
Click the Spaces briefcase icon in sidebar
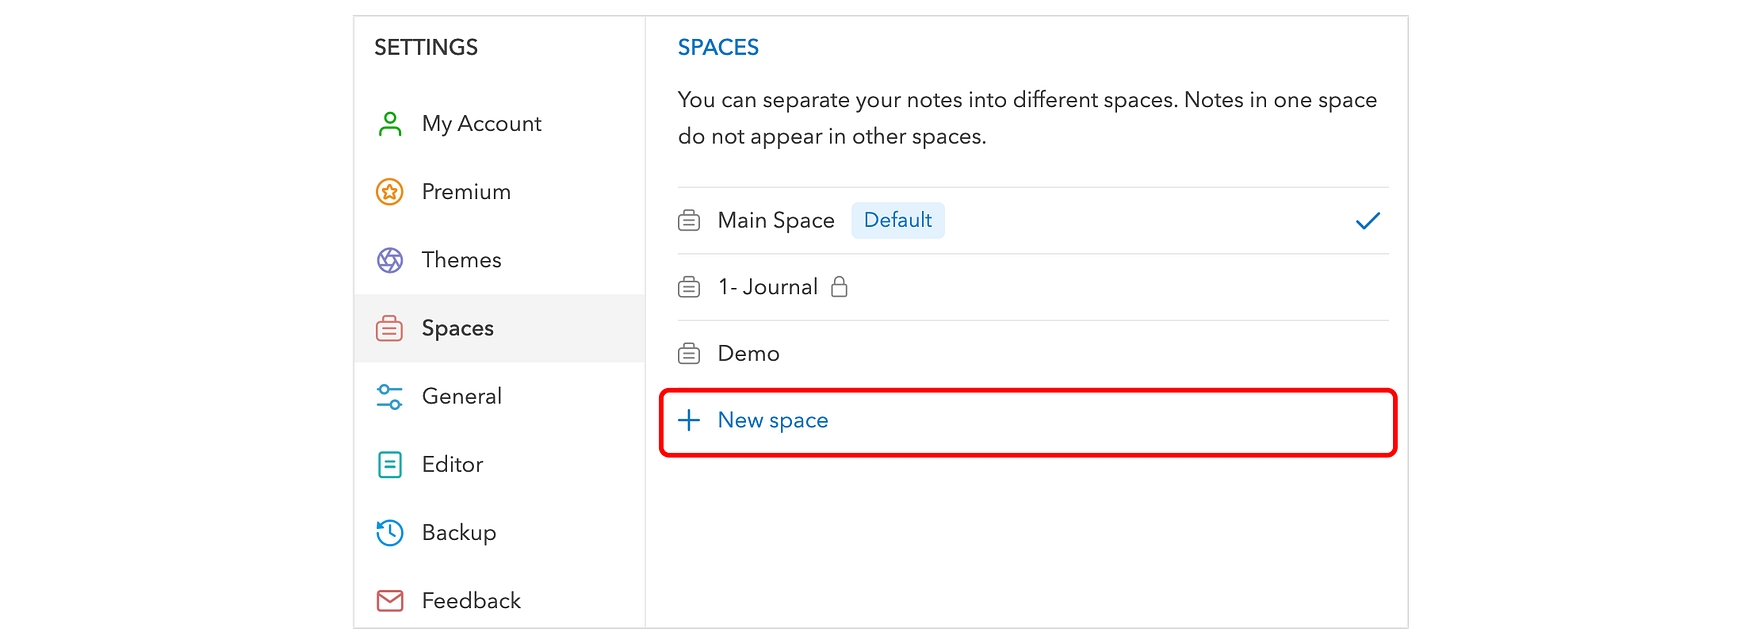coord(390,328)
